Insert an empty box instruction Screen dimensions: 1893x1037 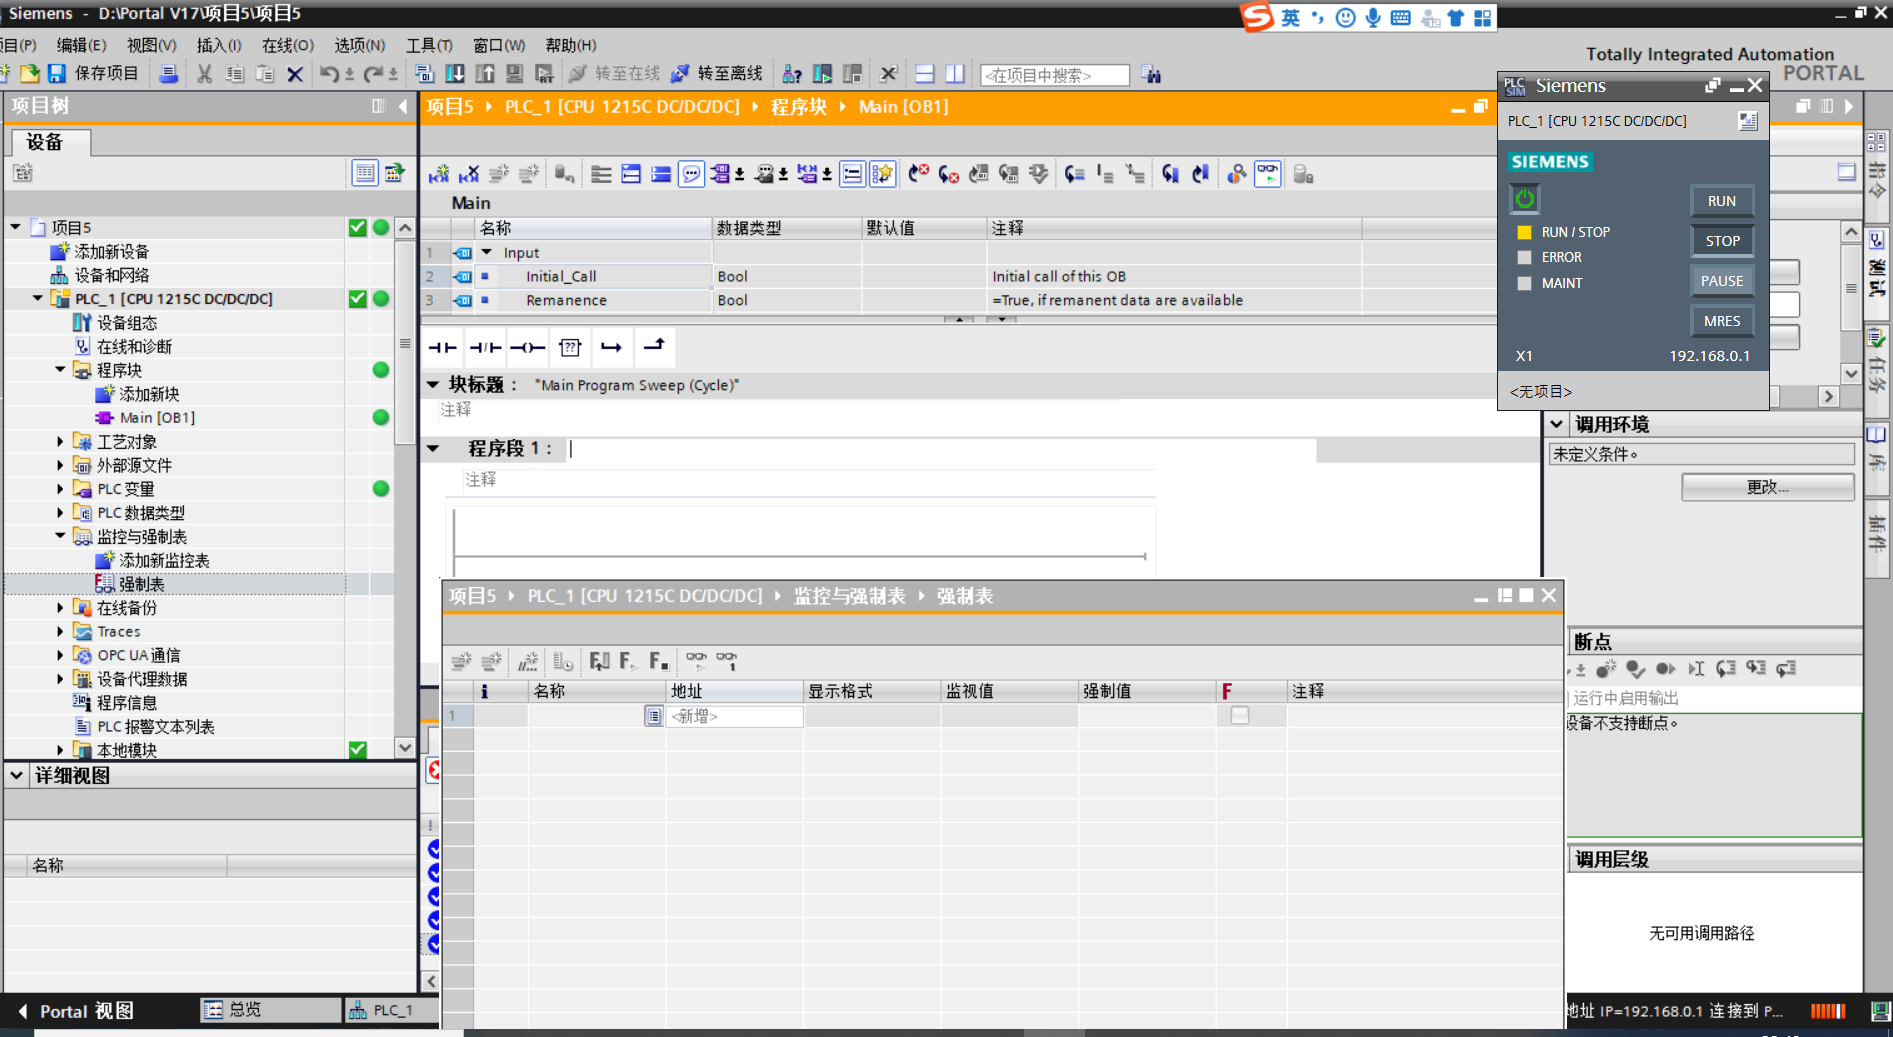(570, 347)
